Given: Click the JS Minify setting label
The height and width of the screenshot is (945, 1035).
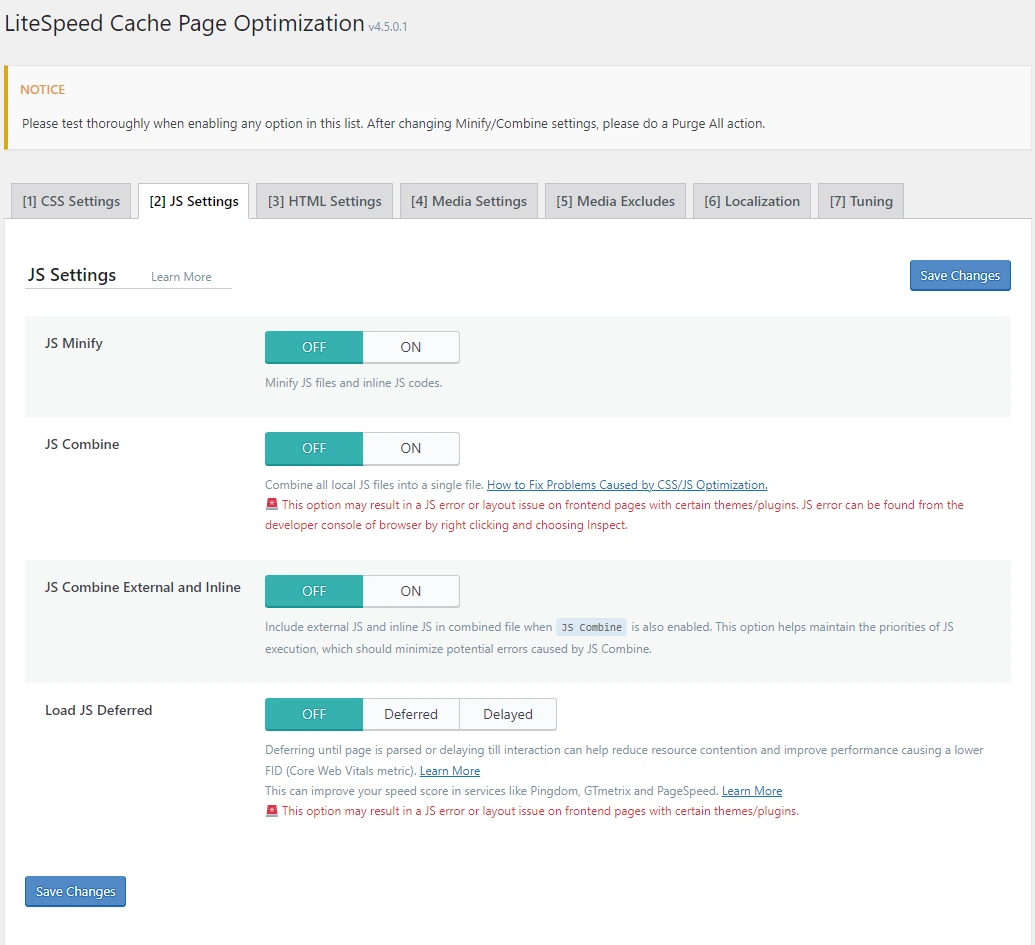Looking at the screenshot, I should click(x=73, y=343).
